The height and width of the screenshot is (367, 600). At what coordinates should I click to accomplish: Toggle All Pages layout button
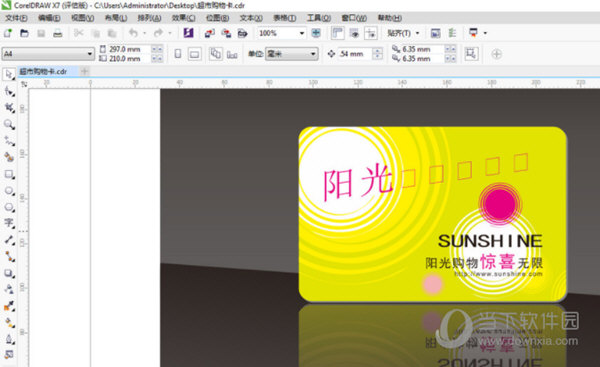pos(215,54)
